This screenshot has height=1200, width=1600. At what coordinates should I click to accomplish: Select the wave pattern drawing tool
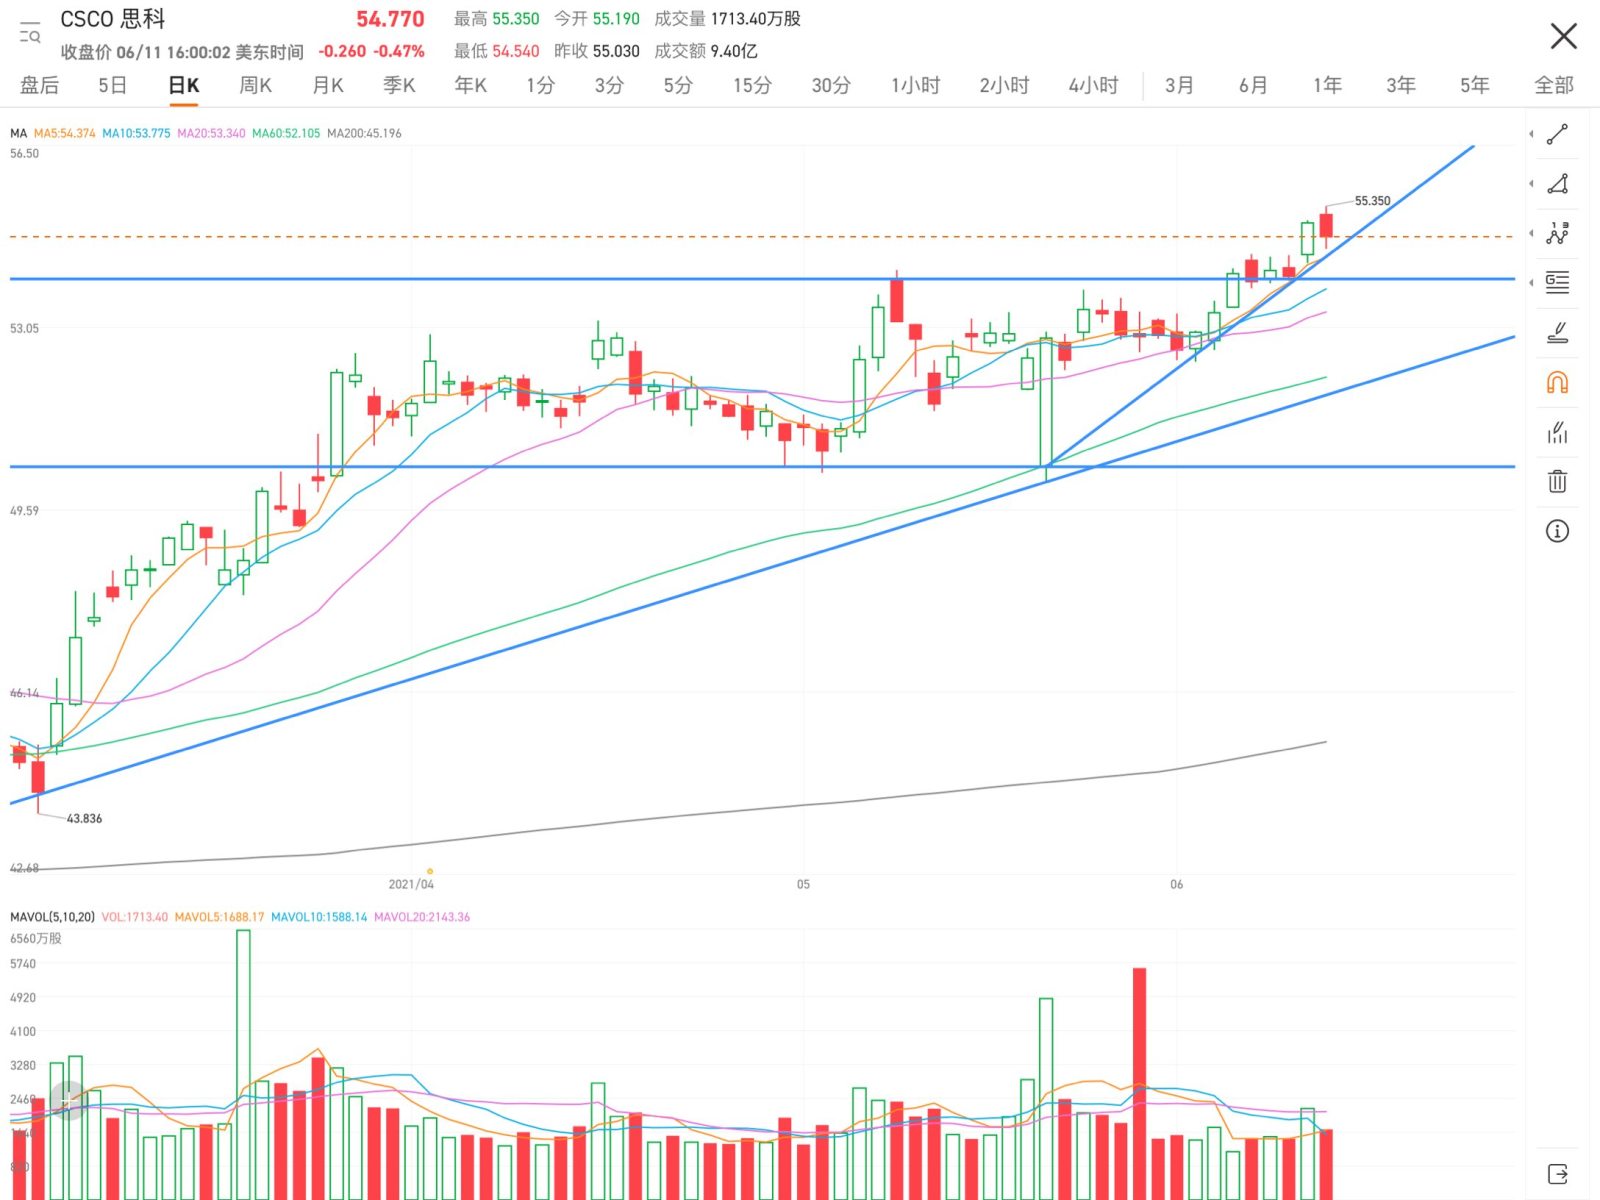click(1557, 233)
